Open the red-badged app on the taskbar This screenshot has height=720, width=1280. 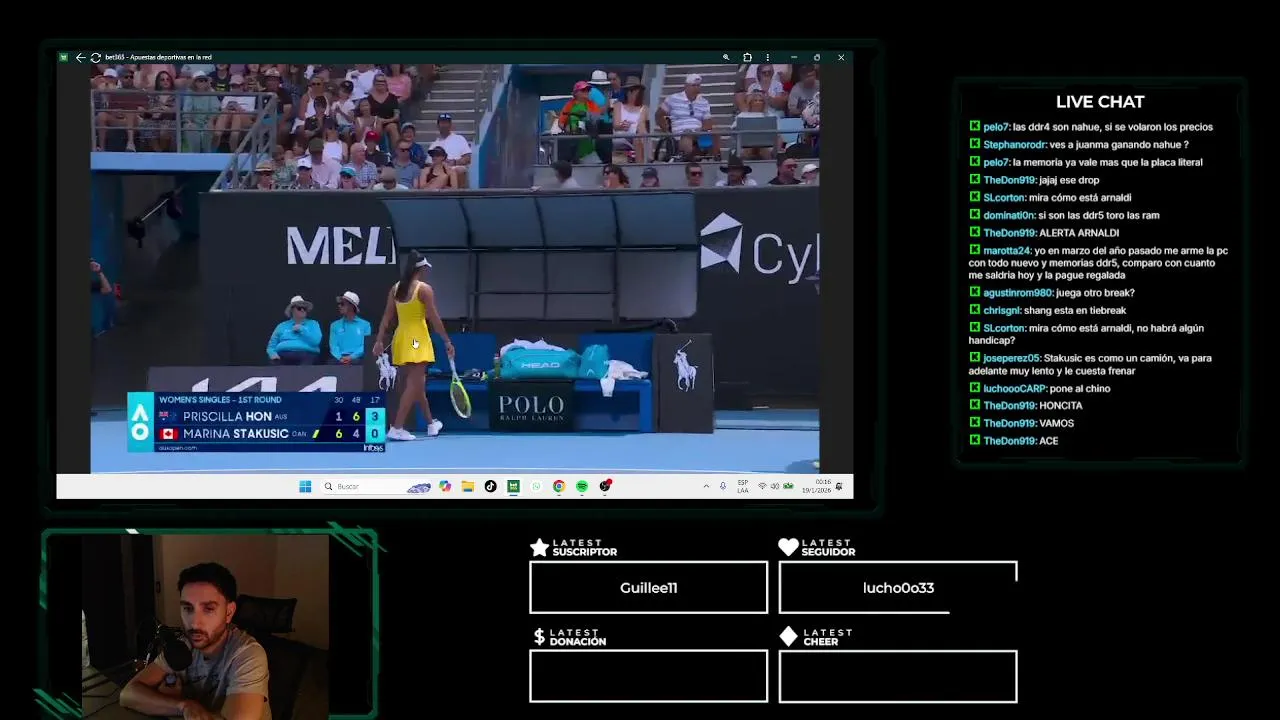pyautogui.click(x=605, y=486)
